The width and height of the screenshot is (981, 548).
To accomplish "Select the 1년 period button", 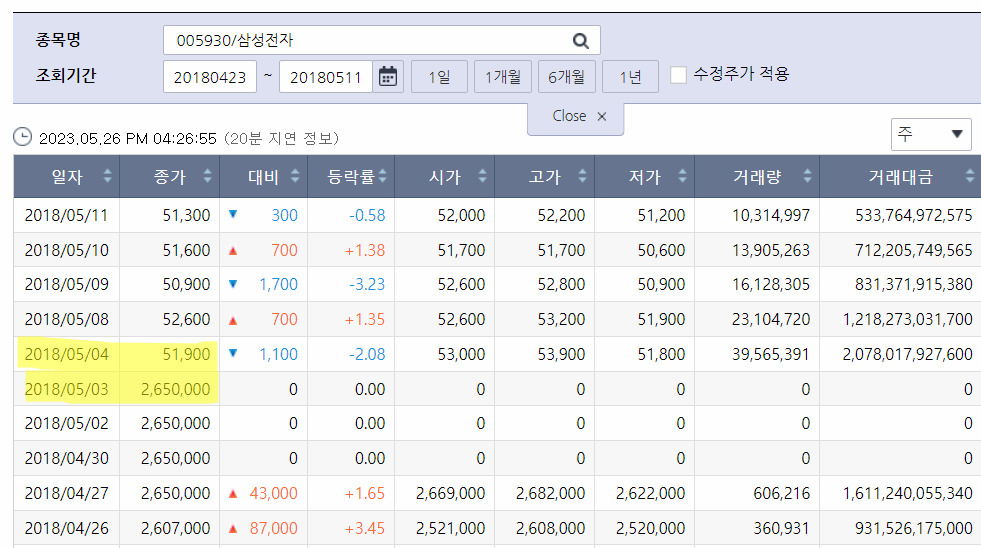I will [x=630, y=77].
